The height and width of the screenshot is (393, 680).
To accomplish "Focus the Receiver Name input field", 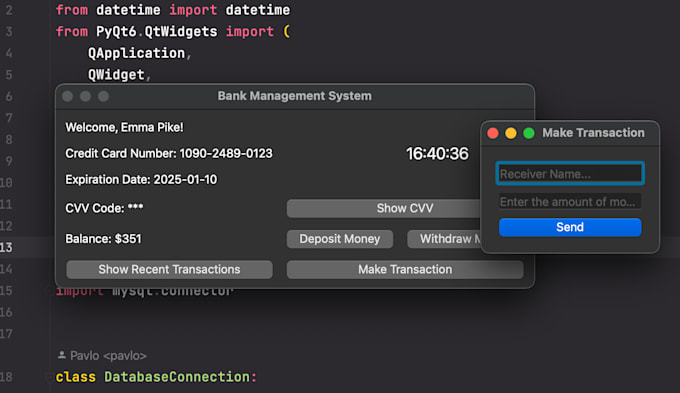I will (x=570, y=174).
